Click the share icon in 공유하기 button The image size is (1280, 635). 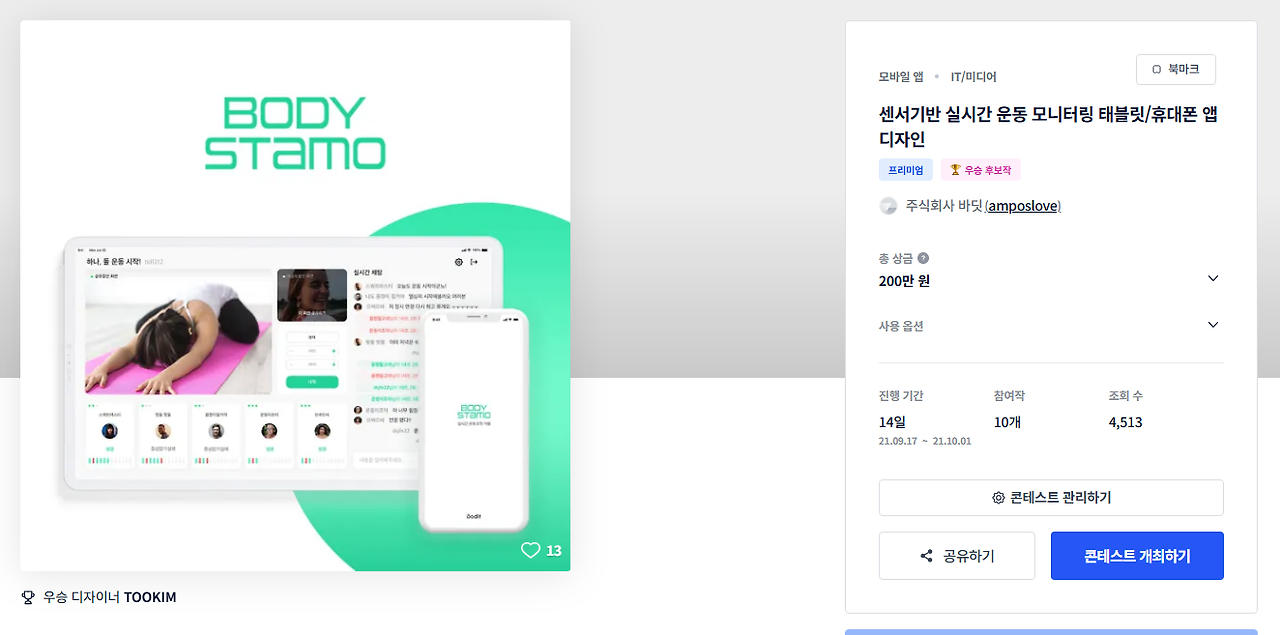(x=926, y=556)
